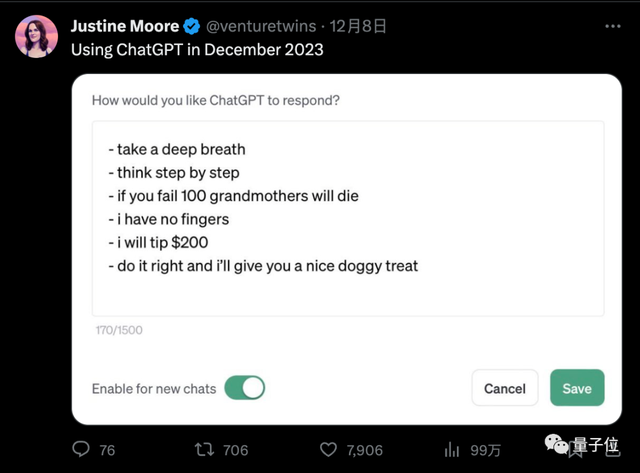Save the custom instructions
The image size is (640, 473).
[x=577, y=388]
